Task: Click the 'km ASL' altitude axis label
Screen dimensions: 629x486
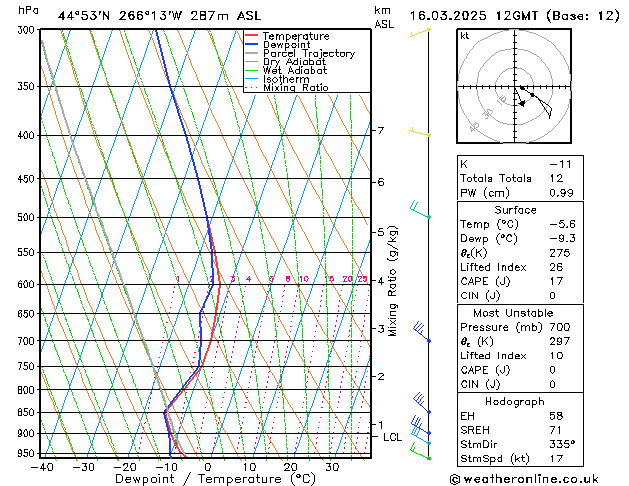Action: pos(383,17)
